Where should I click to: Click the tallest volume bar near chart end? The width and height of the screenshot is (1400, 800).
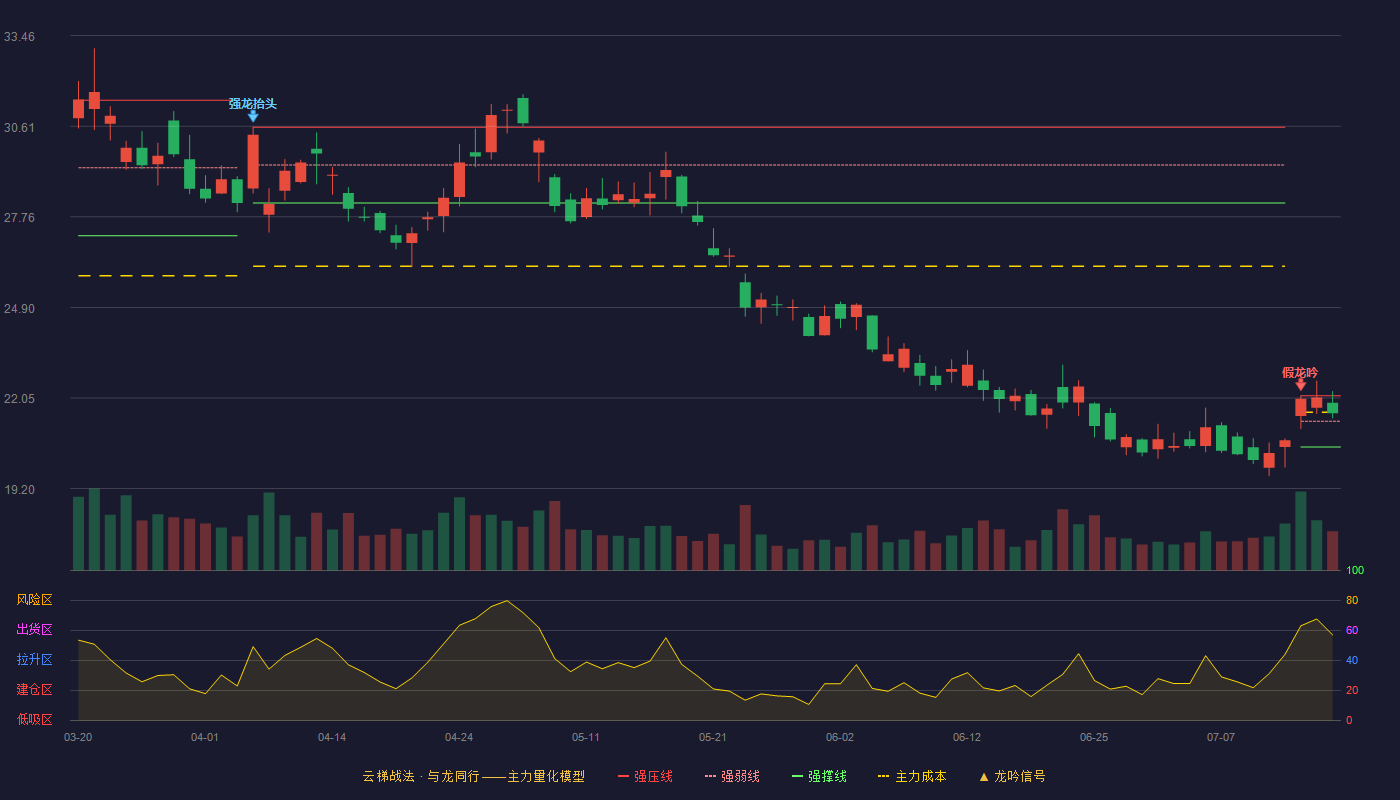[1300, 531]
